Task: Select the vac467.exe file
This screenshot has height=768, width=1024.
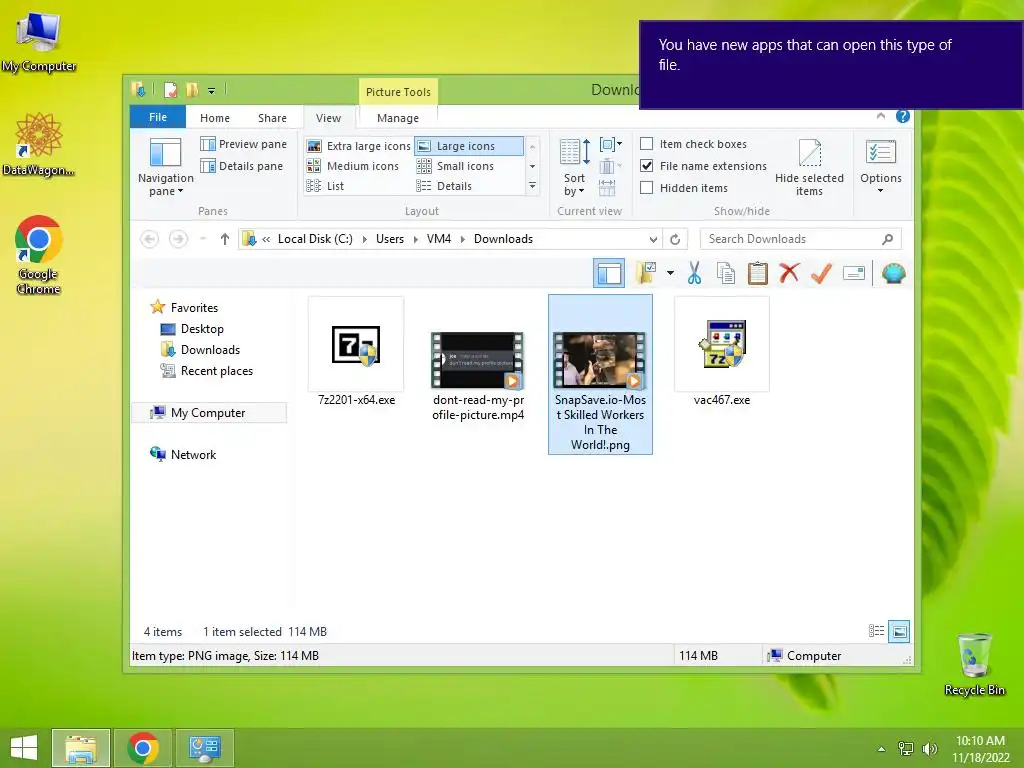Action: (722, 353)
